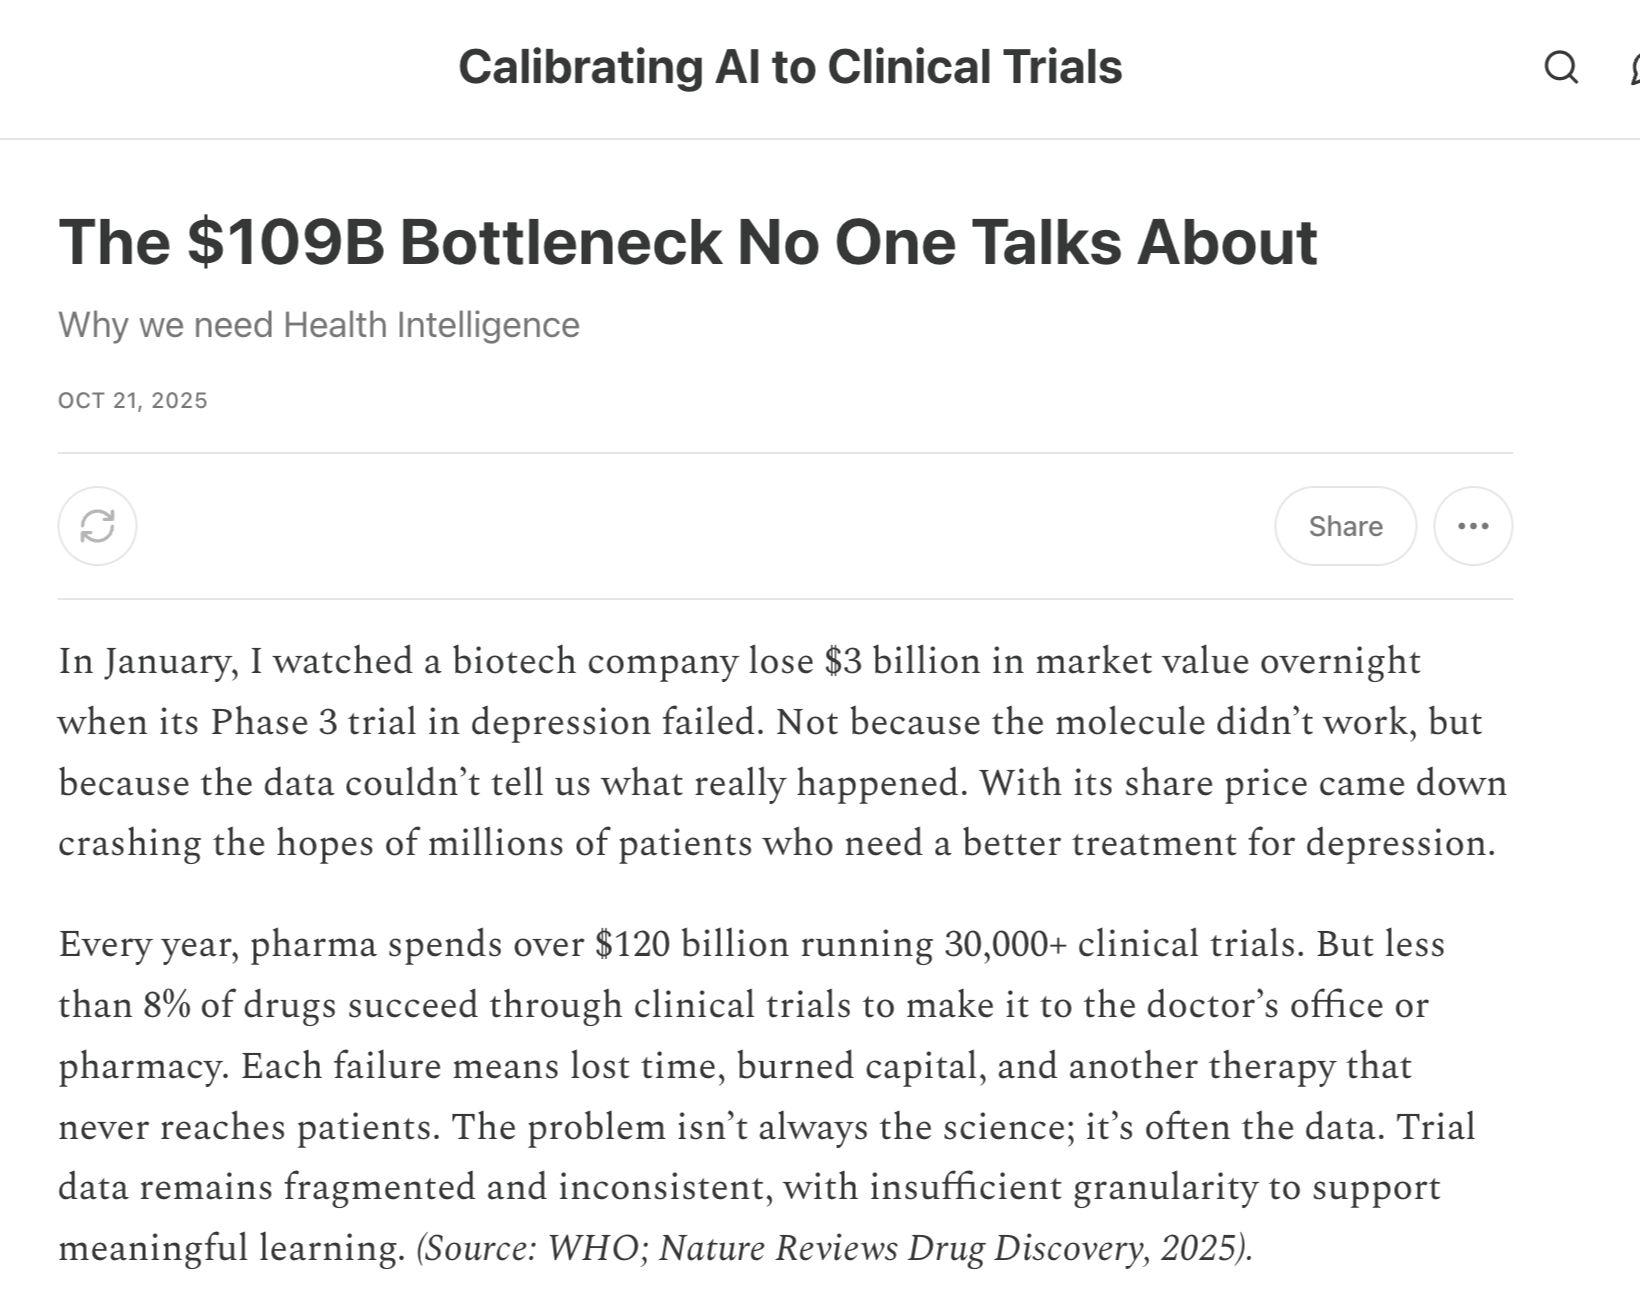Screen dimensions: 1640x1312
Task: Click the Share button
Action: 1345,526
